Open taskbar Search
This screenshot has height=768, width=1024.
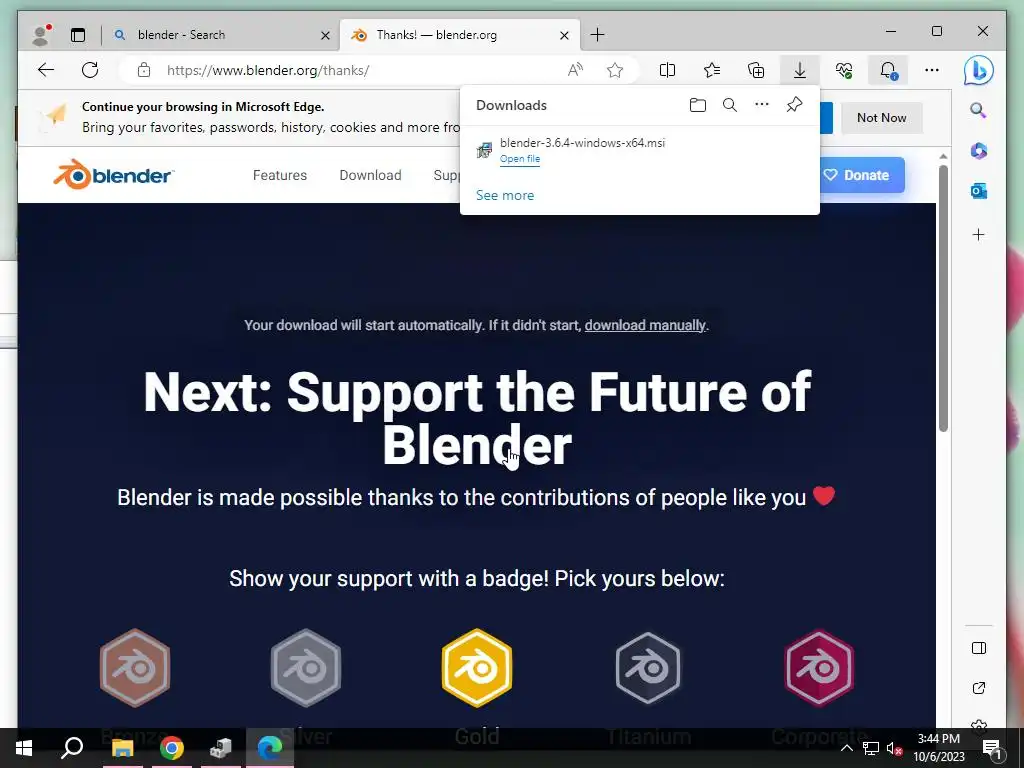pyautogui.click(x=72, y=748)
